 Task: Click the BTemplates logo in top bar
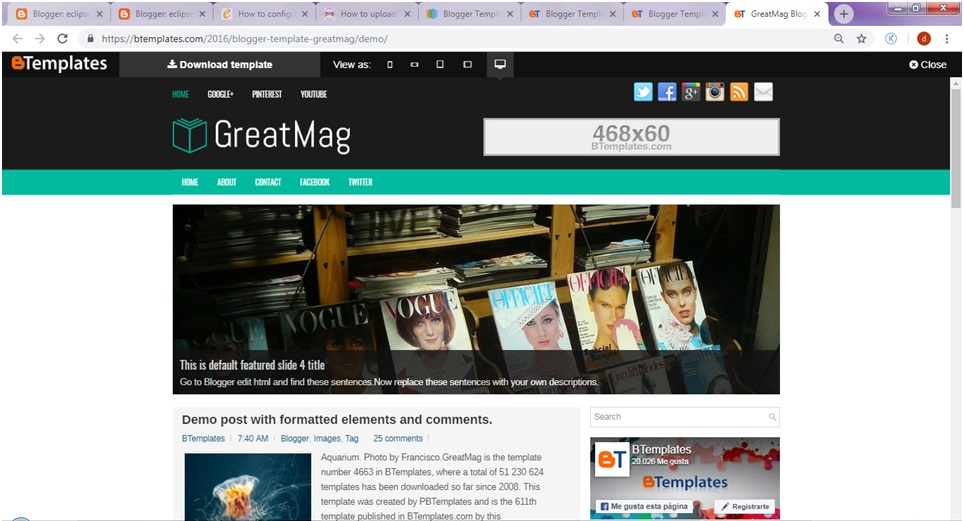(60, 63)
